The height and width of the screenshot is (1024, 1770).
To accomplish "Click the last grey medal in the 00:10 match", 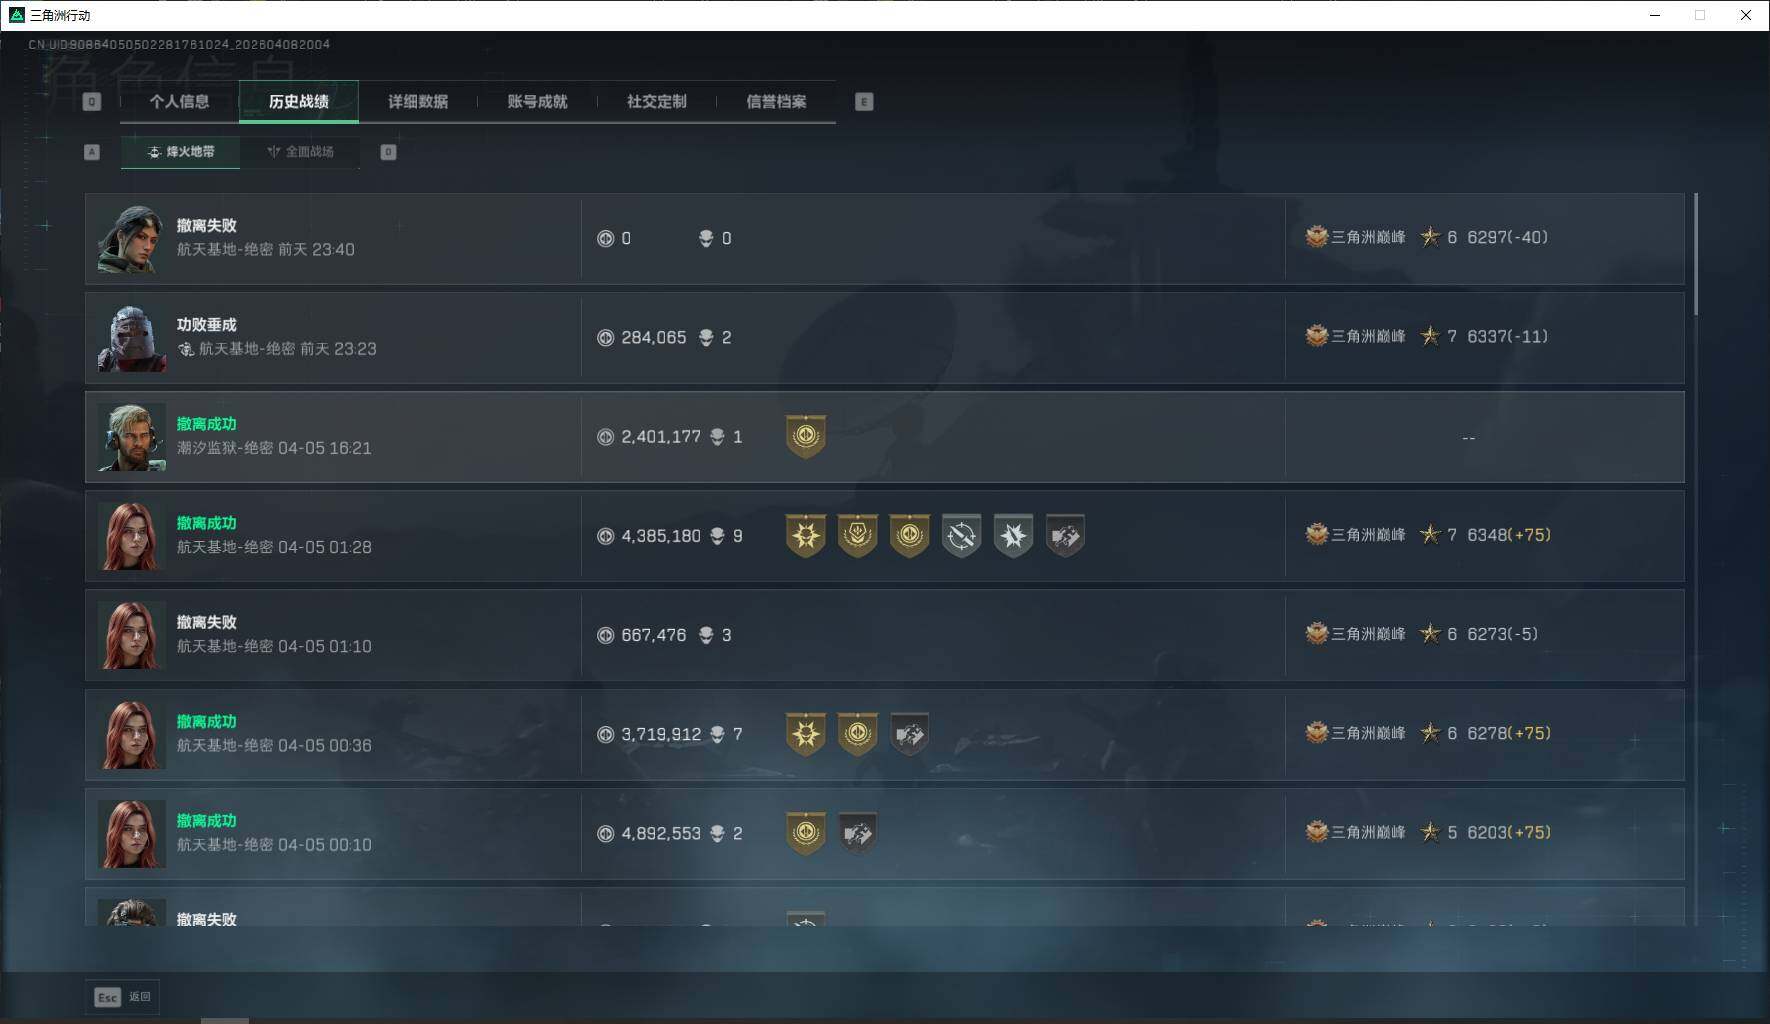I will 857,834.
